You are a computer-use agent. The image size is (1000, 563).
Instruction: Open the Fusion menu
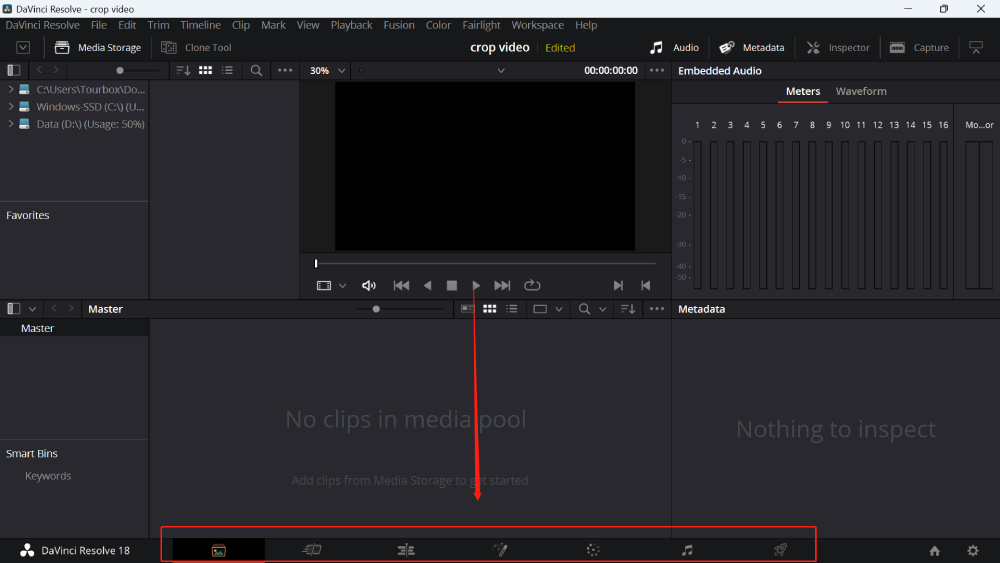(x=399, y=25)
